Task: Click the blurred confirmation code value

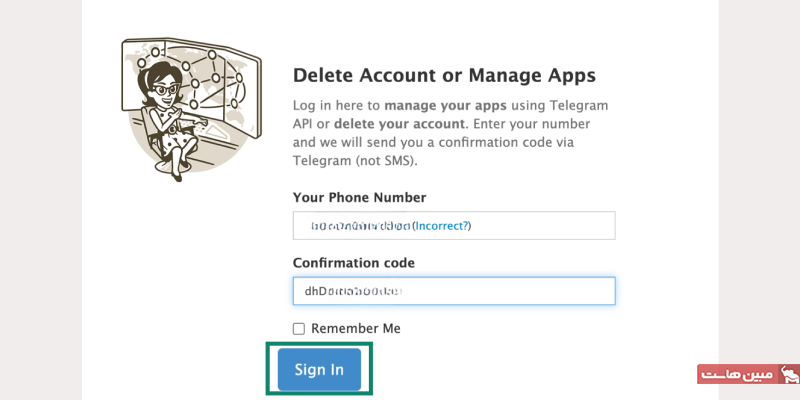Action: [x=353, y=291]
